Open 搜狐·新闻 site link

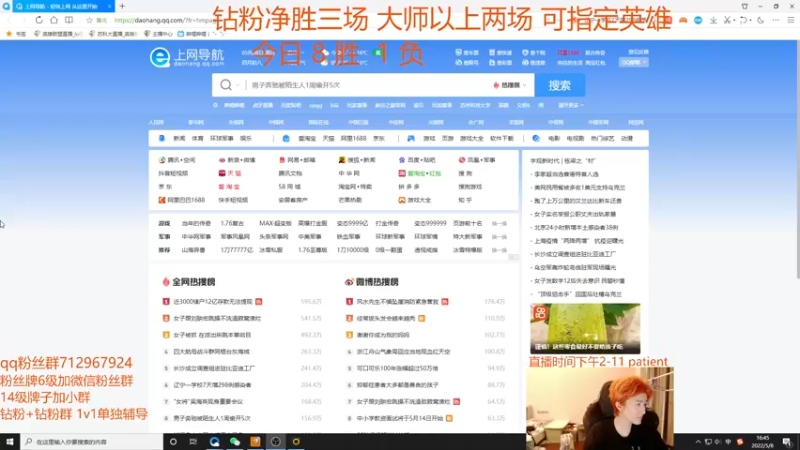(357, 160)
